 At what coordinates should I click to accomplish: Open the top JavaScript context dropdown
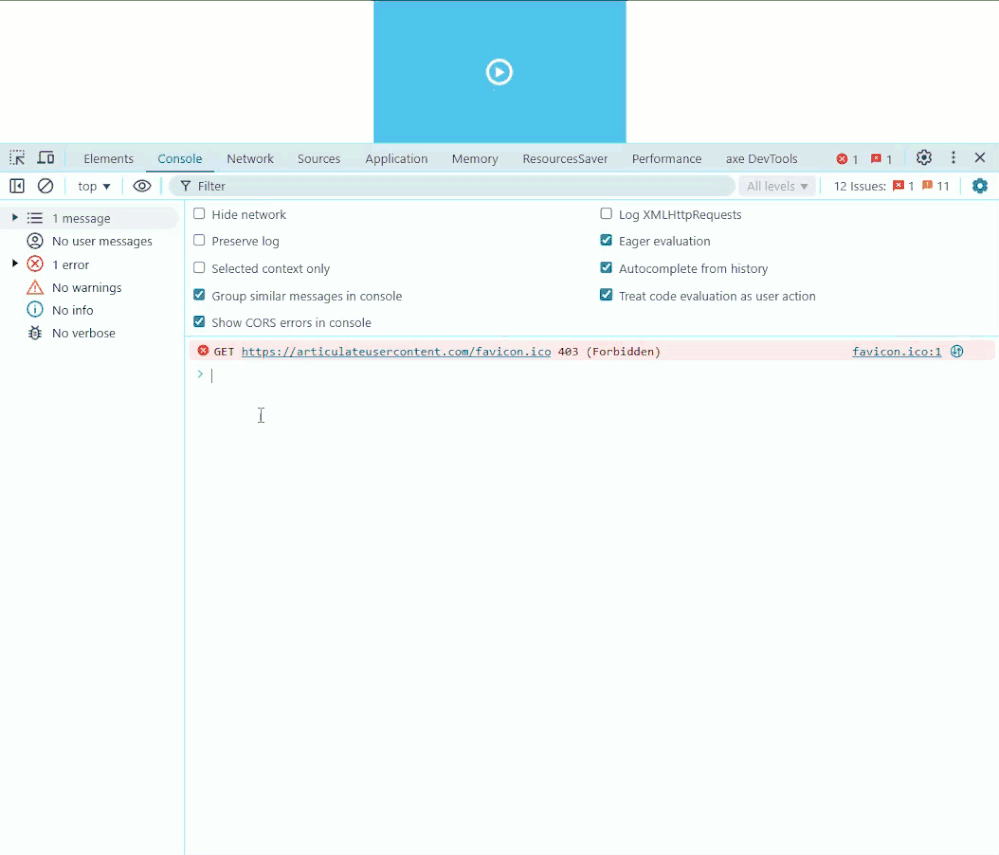[x=94, y=186]
